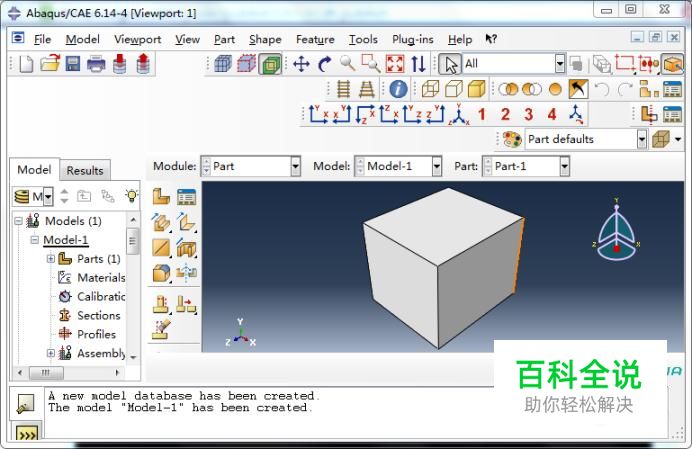Click the Cycle Views arrows icon
Viewport: 692px width, 449px height.
click(x=418, y=64)
